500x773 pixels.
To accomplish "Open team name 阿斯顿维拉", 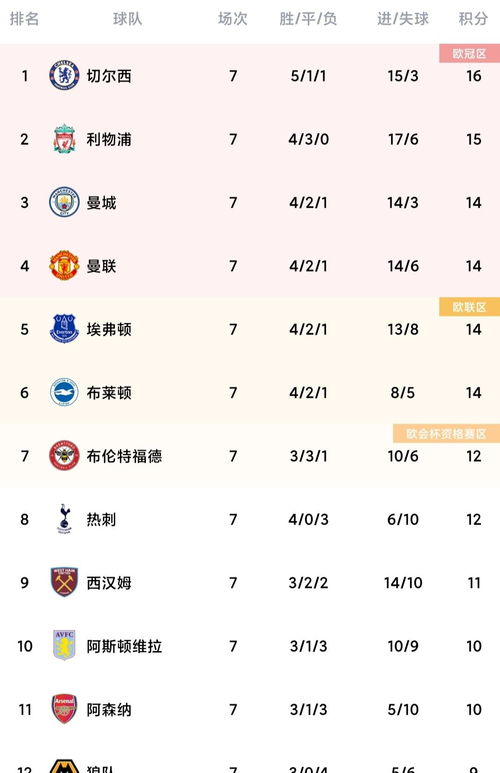I will coord(124,646).
